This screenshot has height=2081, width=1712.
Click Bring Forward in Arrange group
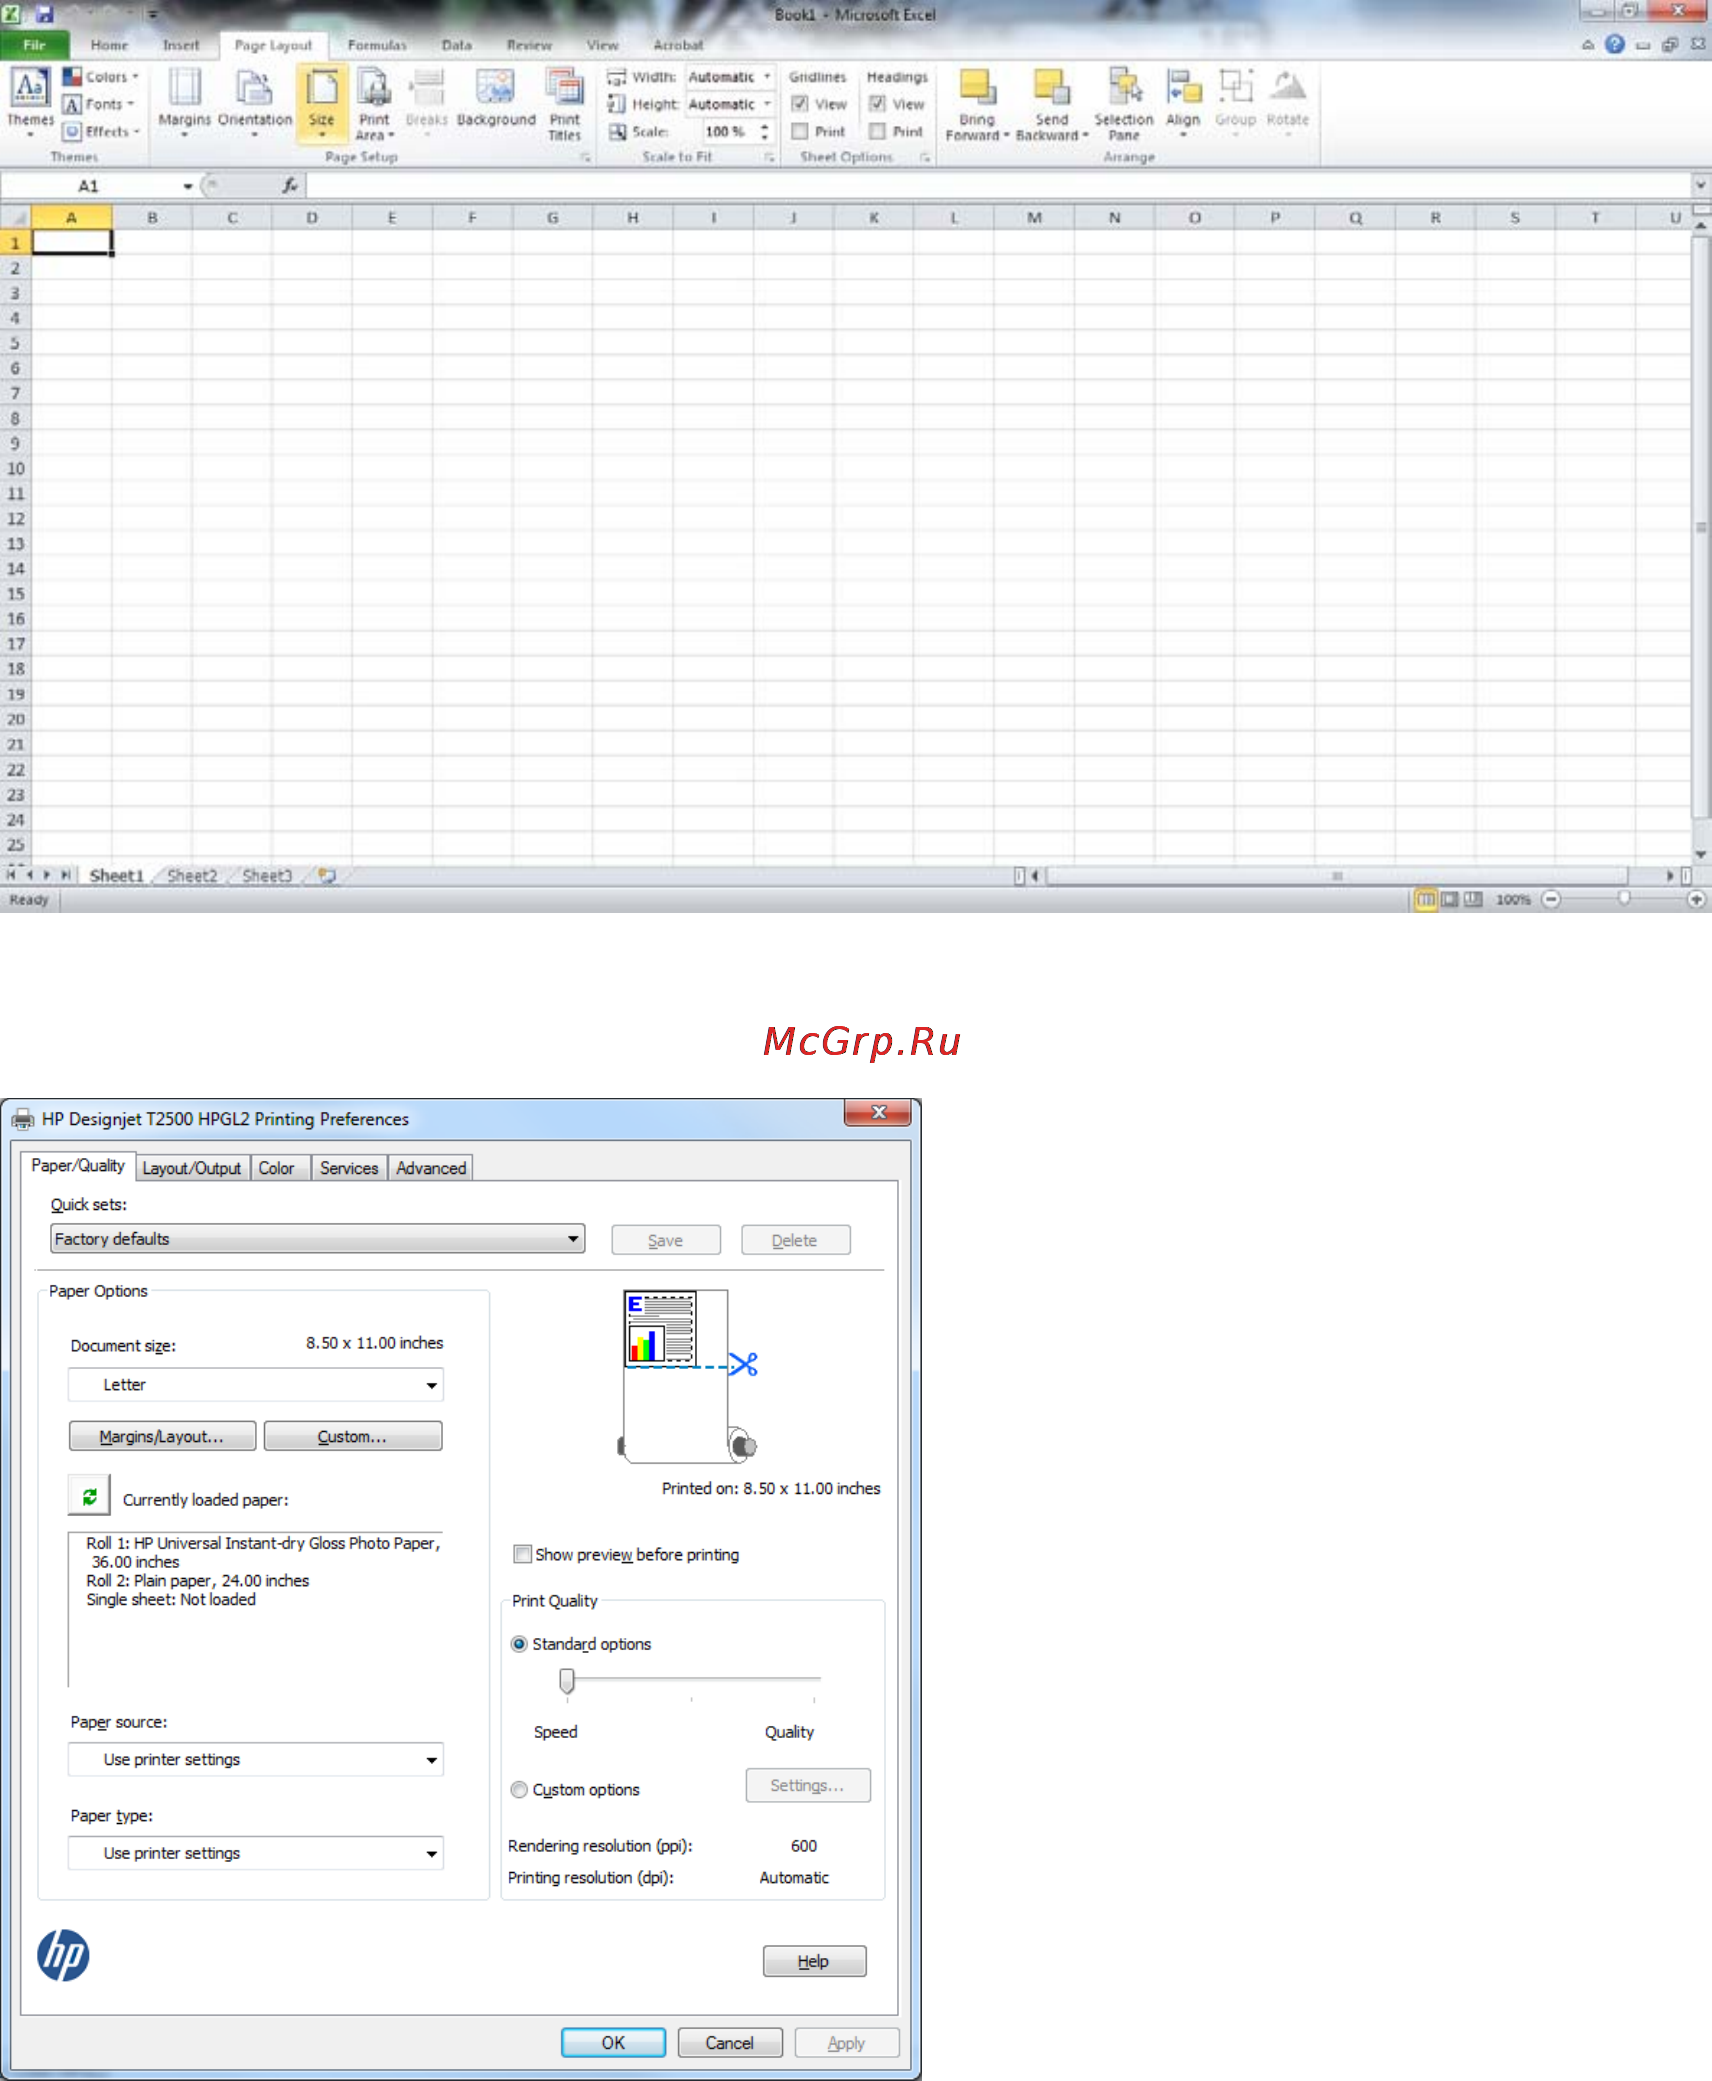click(x=977, y=104)
